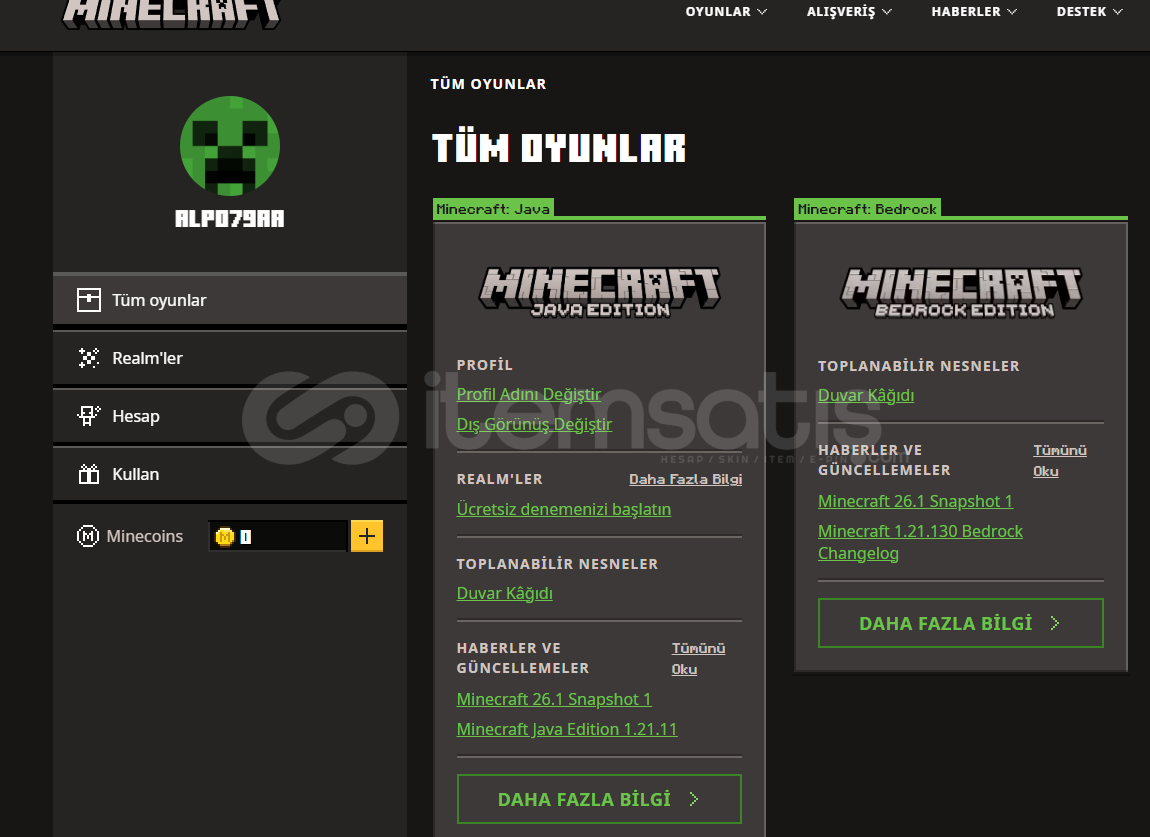Click the chest icon beside Tüm oyunlar
Image resolution: width=1150 pixels, height=837 pixels.
[89, 300]
